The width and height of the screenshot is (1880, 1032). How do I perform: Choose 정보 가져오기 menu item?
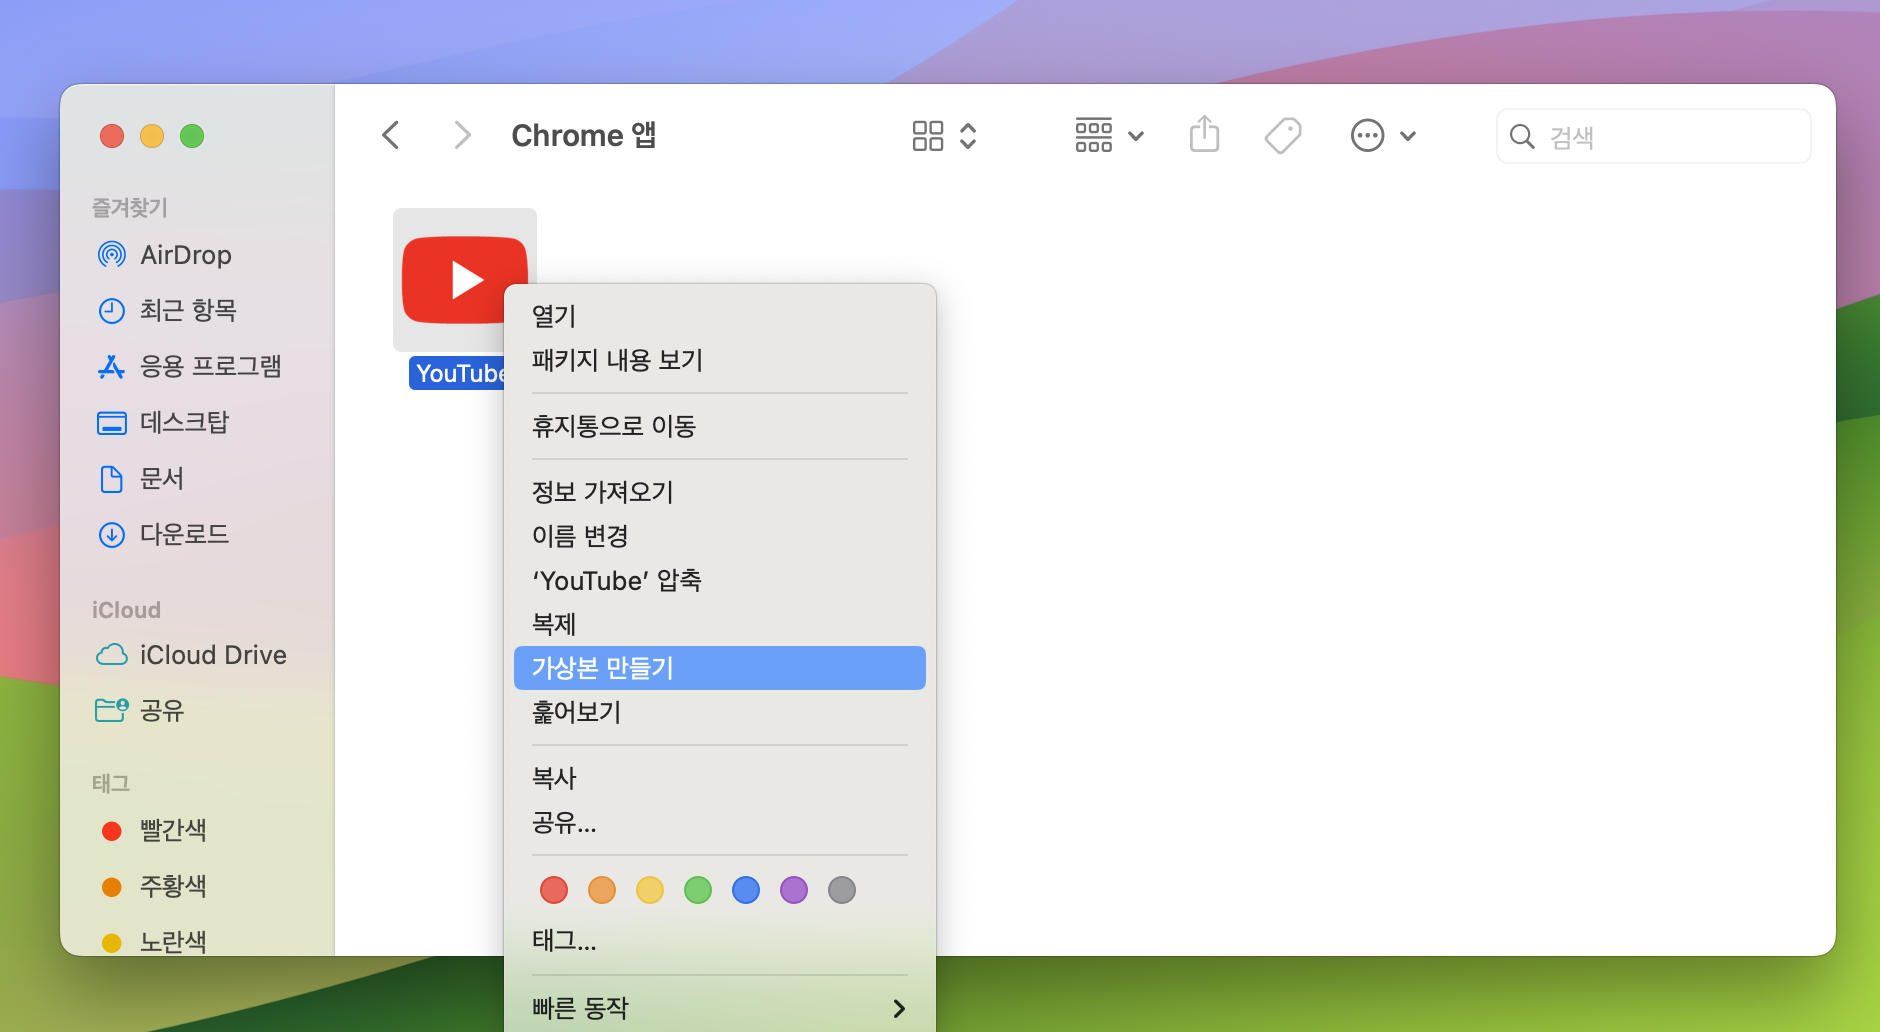(x=719, y=492)
